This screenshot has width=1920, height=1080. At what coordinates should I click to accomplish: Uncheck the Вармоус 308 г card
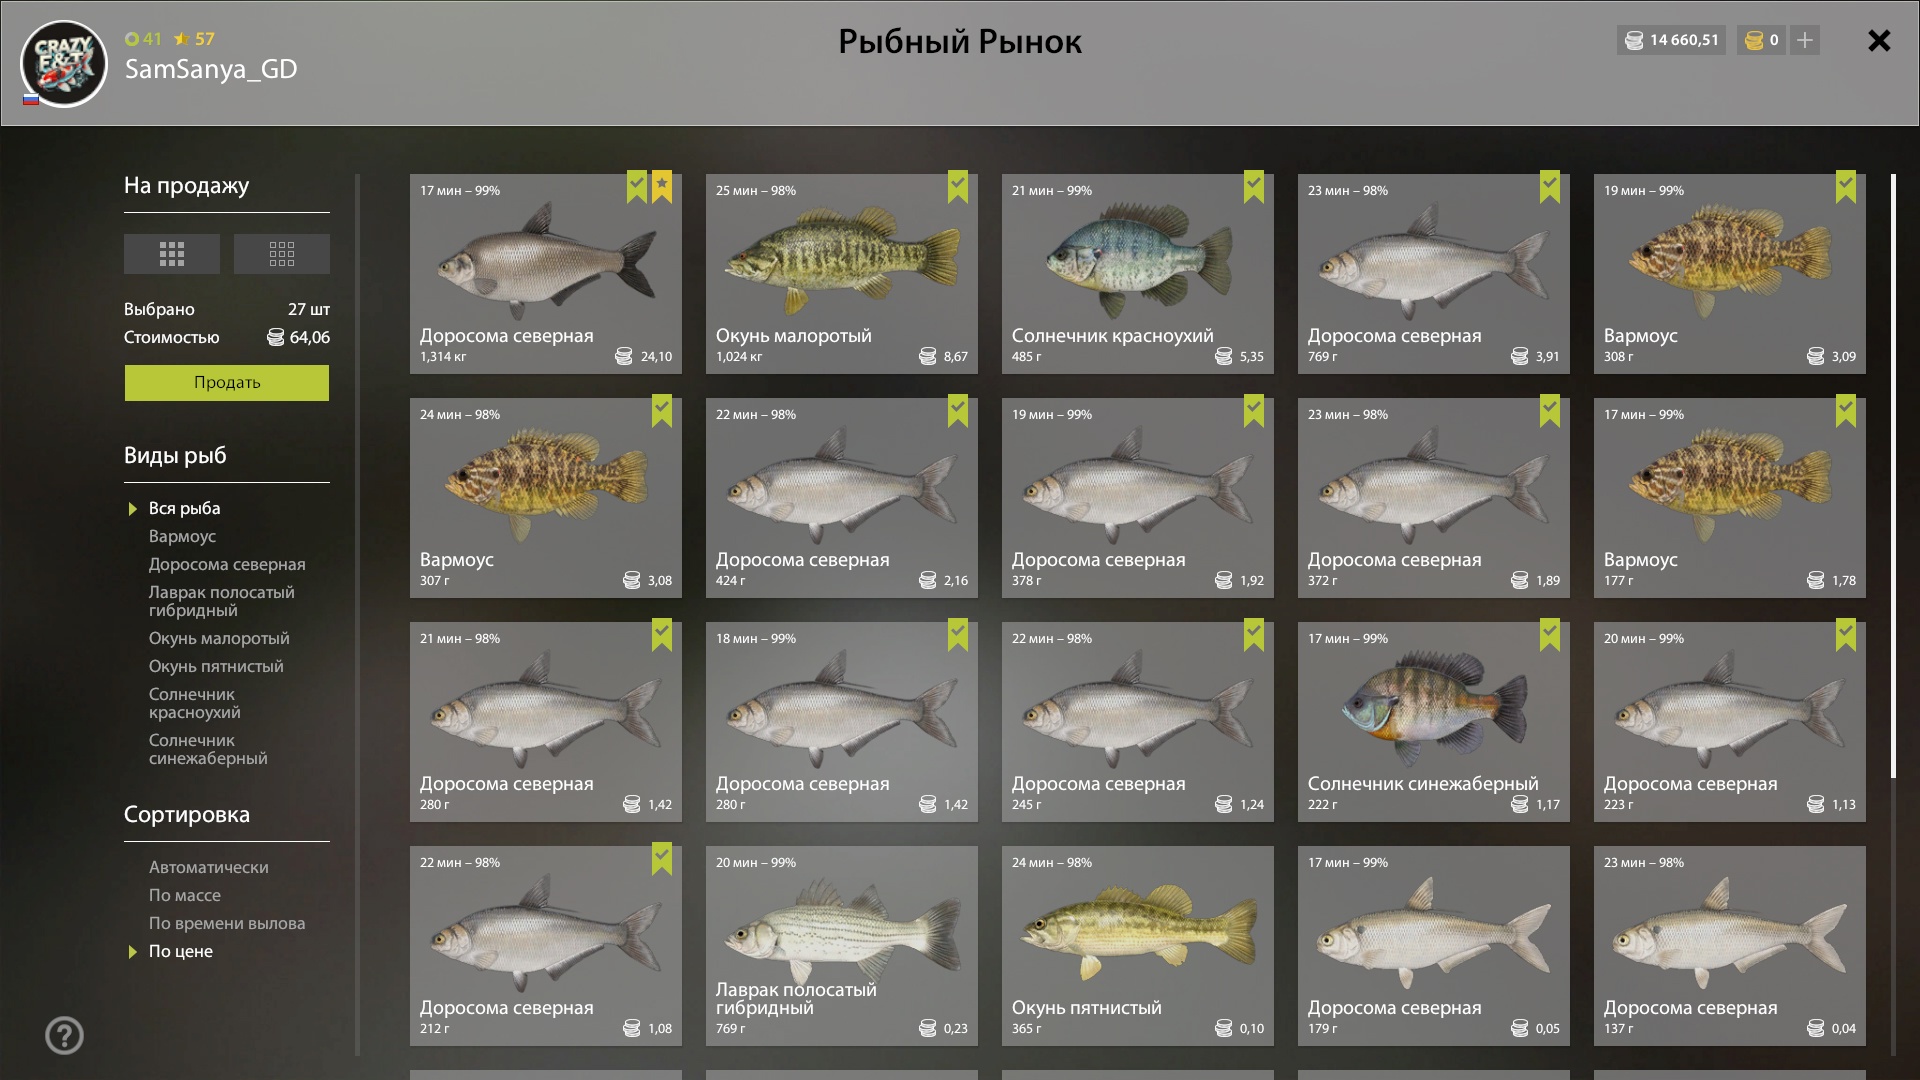click(x=1846, y=187)
